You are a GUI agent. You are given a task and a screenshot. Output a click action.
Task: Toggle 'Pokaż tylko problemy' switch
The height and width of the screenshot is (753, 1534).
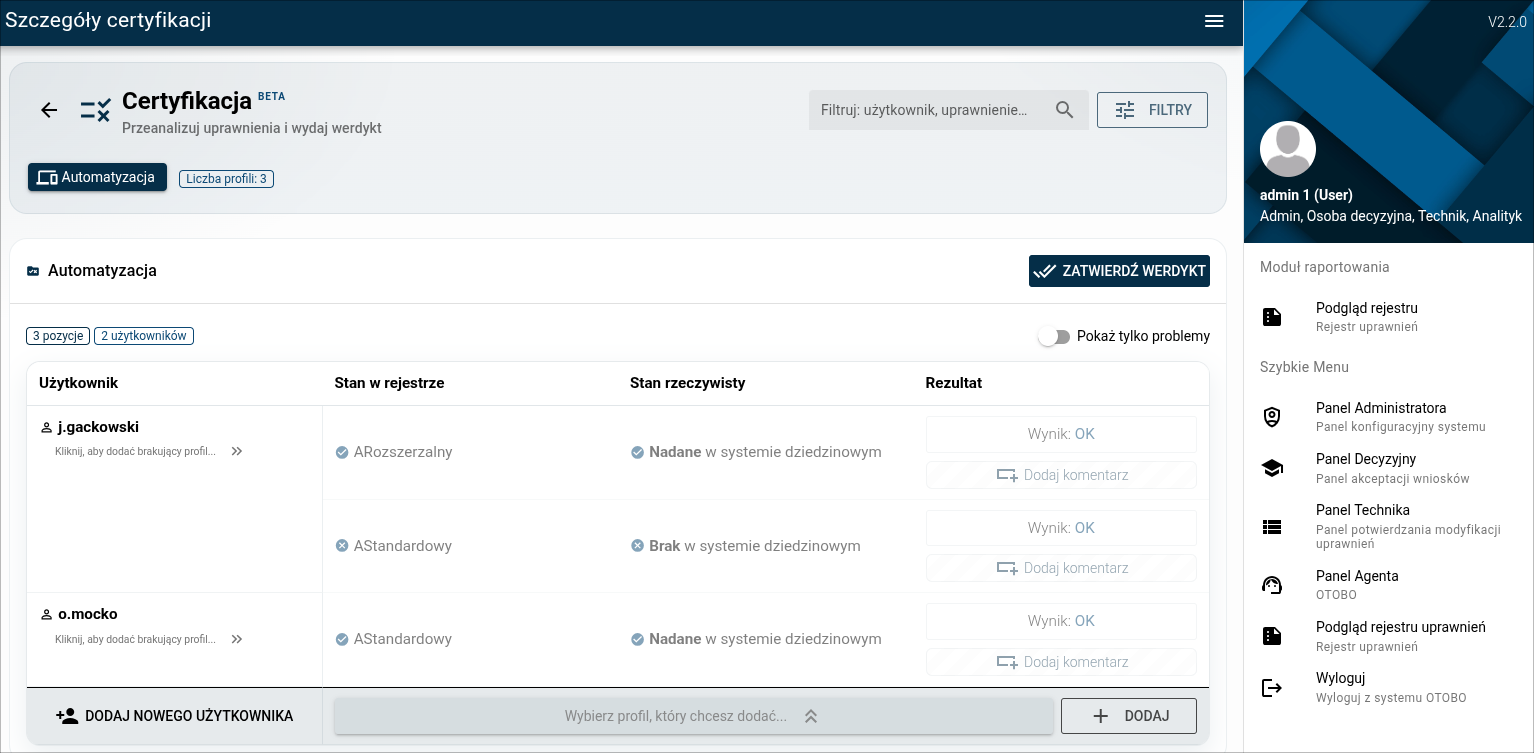[x=1053, y=337]
